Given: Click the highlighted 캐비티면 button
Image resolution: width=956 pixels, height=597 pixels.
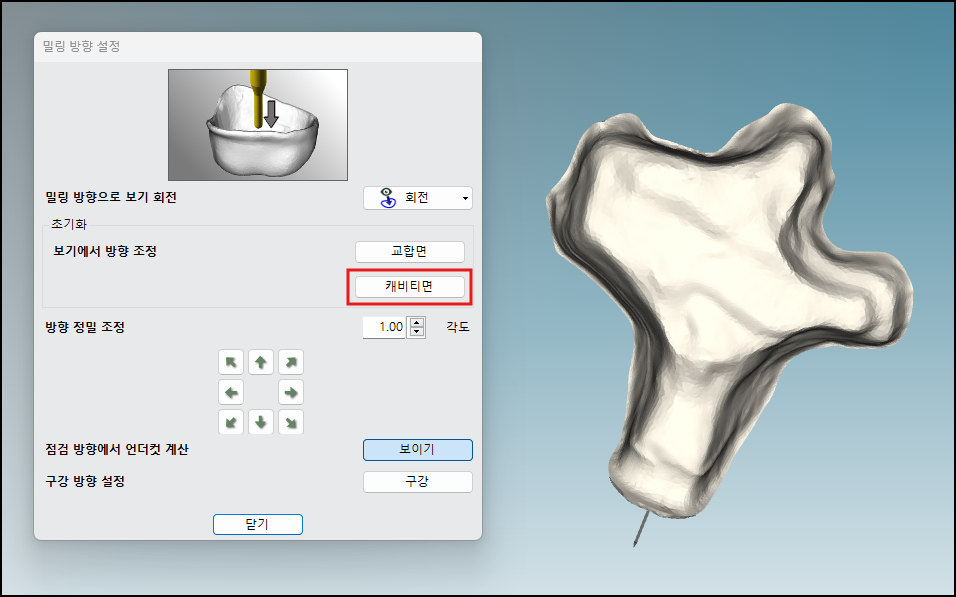Looking at the screenshot, I should coord(410,287).
